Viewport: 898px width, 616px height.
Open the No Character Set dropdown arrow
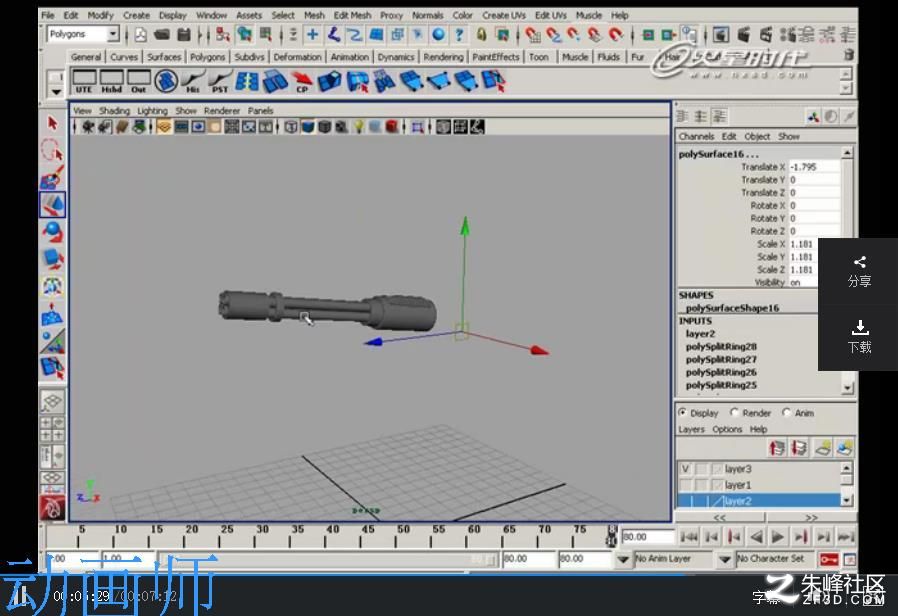pos(725,559)
